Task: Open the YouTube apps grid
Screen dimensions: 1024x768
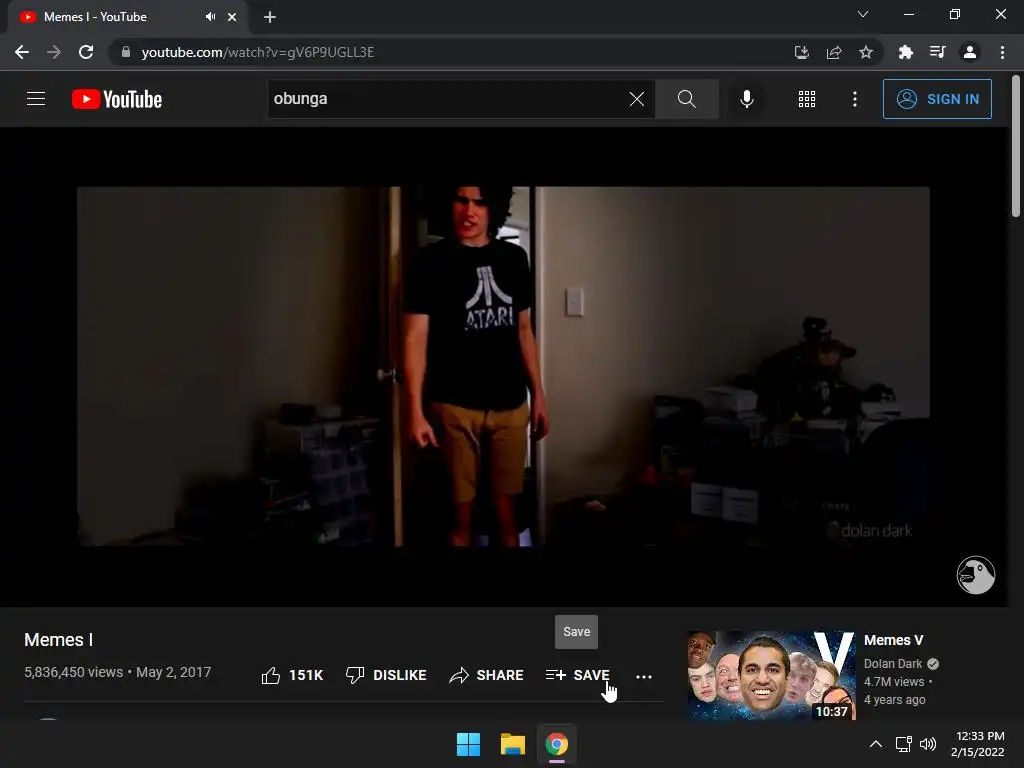Action: [807, 99]
